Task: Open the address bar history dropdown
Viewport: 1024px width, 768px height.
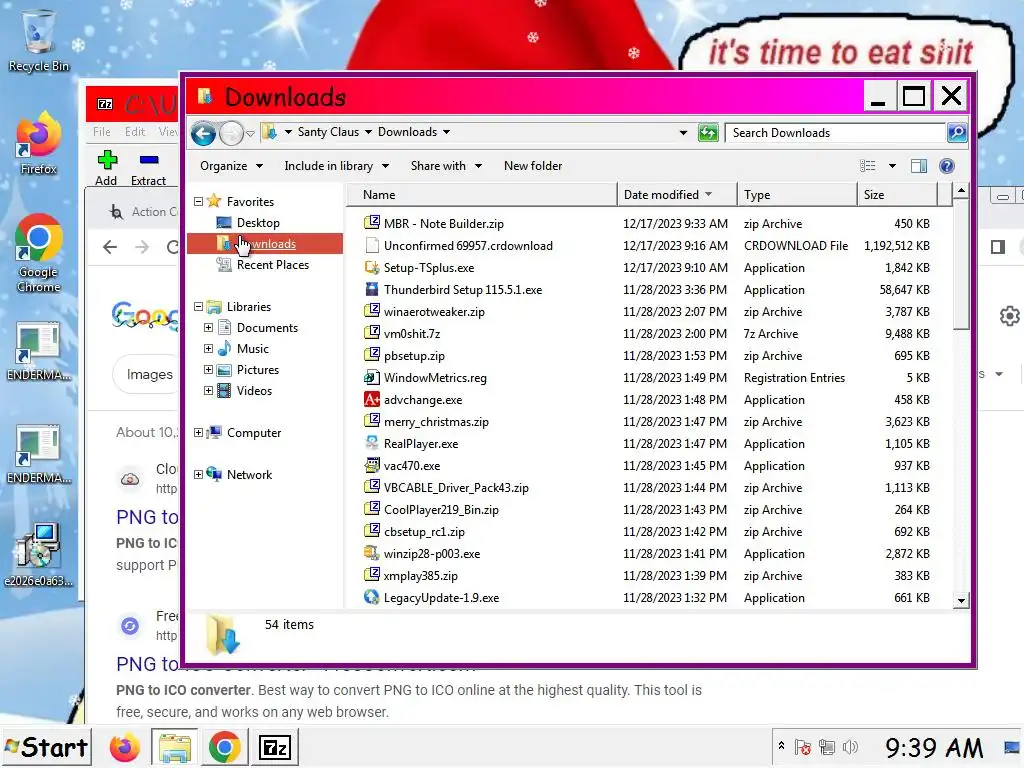Action: (683, 133)
